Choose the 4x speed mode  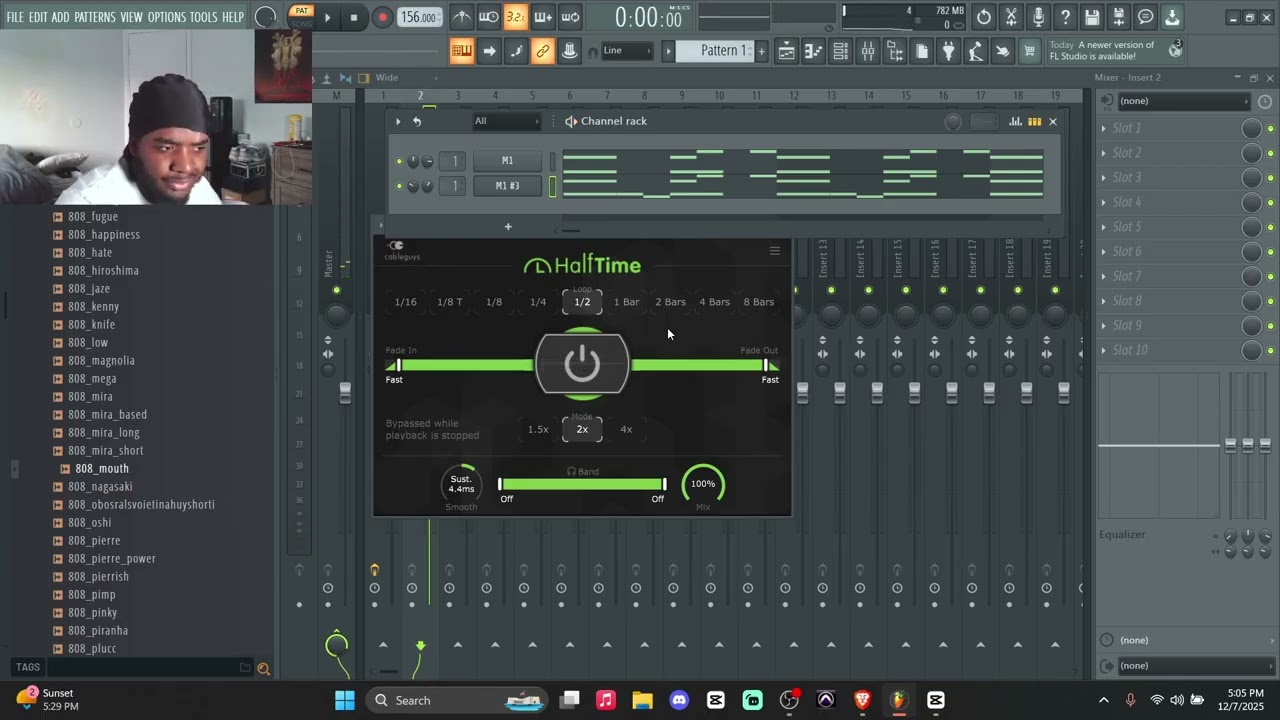tap(626, 430)
